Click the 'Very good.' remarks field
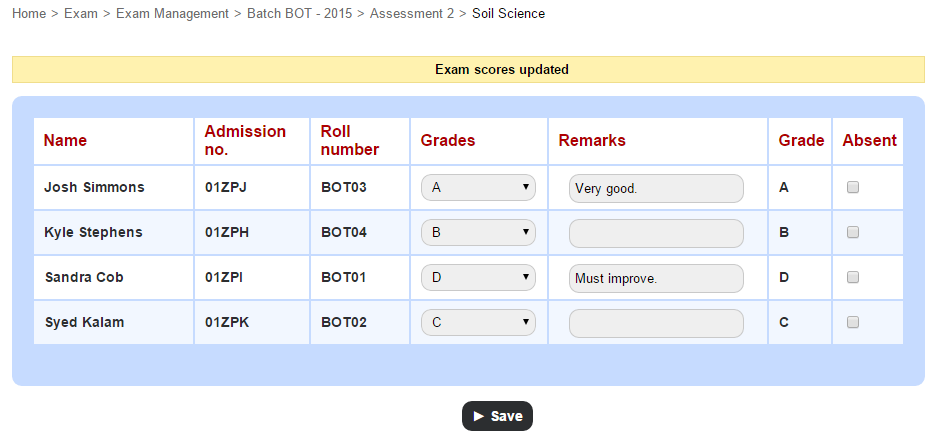The width and height of the screenshot is (937, 440). [x=656, y=188]
